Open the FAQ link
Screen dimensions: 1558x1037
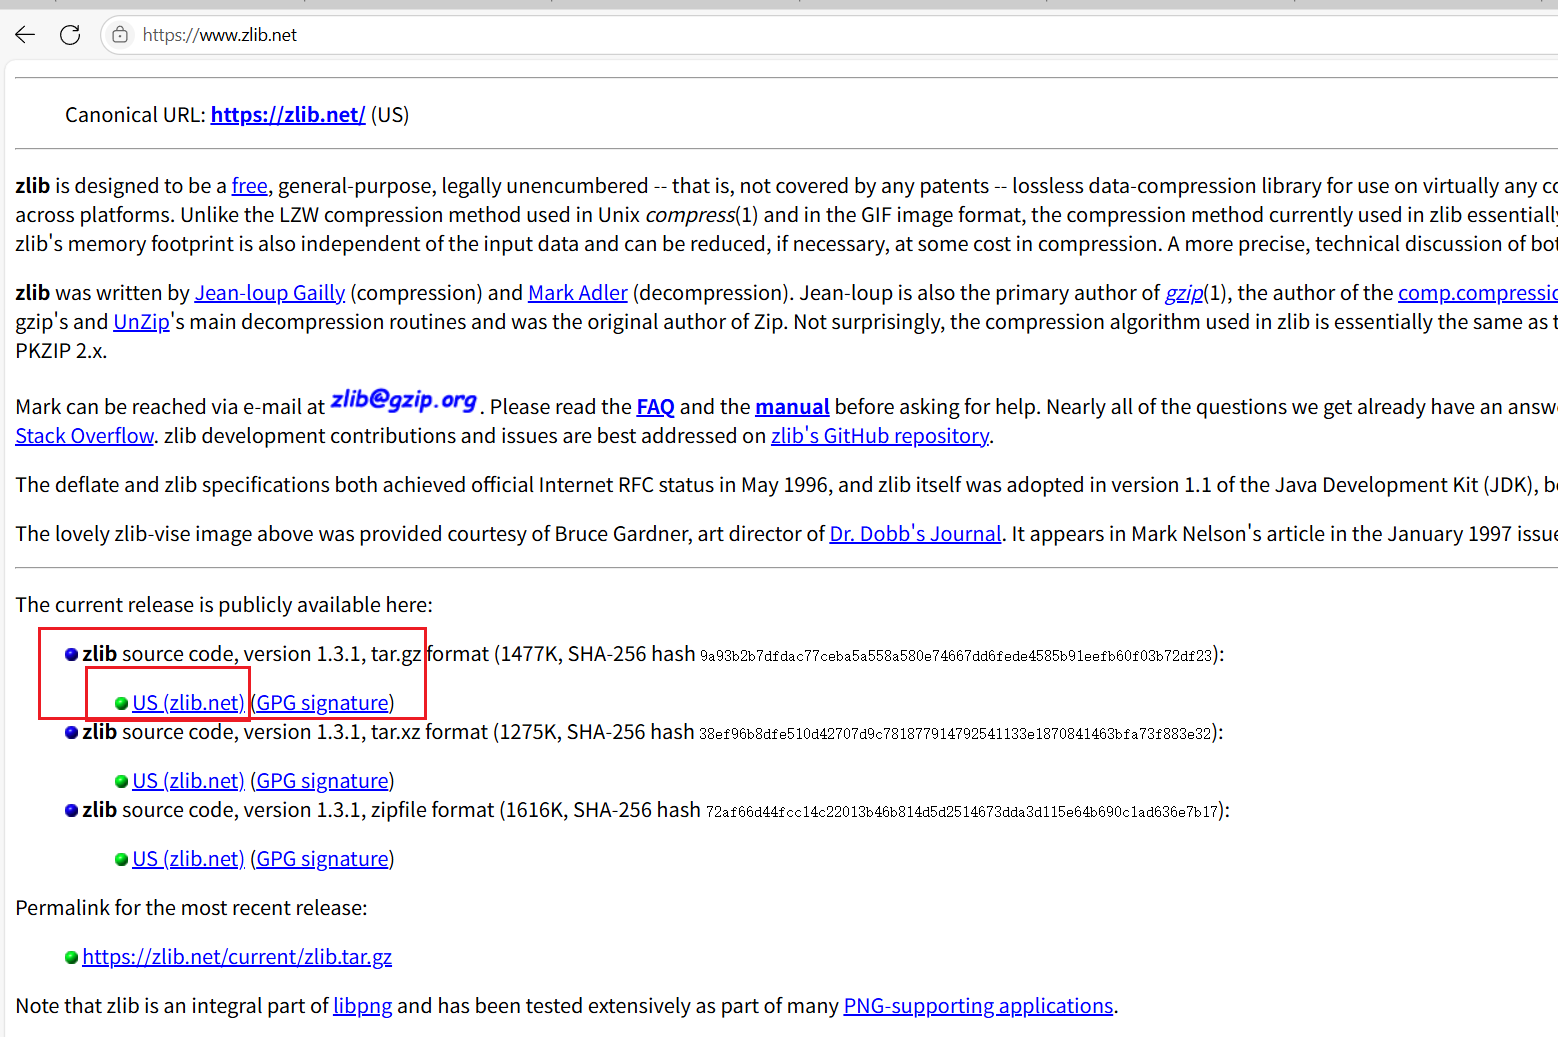click(656, 407)
